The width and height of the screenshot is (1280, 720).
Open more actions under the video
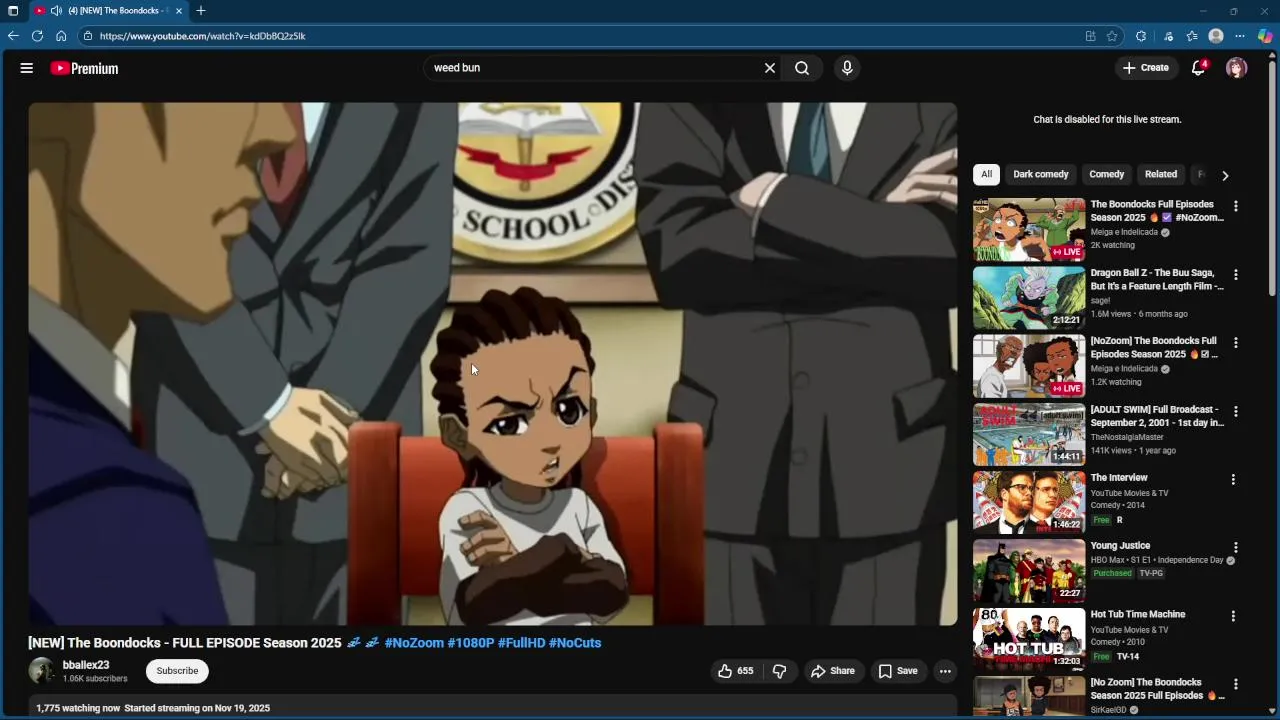tap(945, 671)
